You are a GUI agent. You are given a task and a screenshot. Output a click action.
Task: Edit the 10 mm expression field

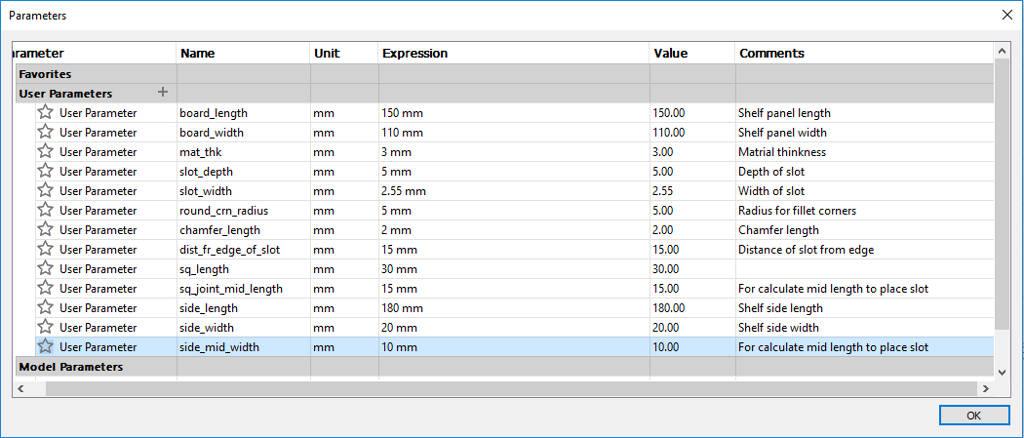pos(514,347)
